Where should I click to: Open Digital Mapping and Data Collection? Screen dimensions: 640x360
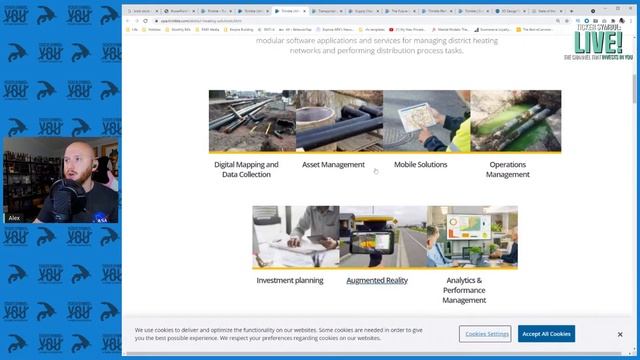[x=246, y=169]
